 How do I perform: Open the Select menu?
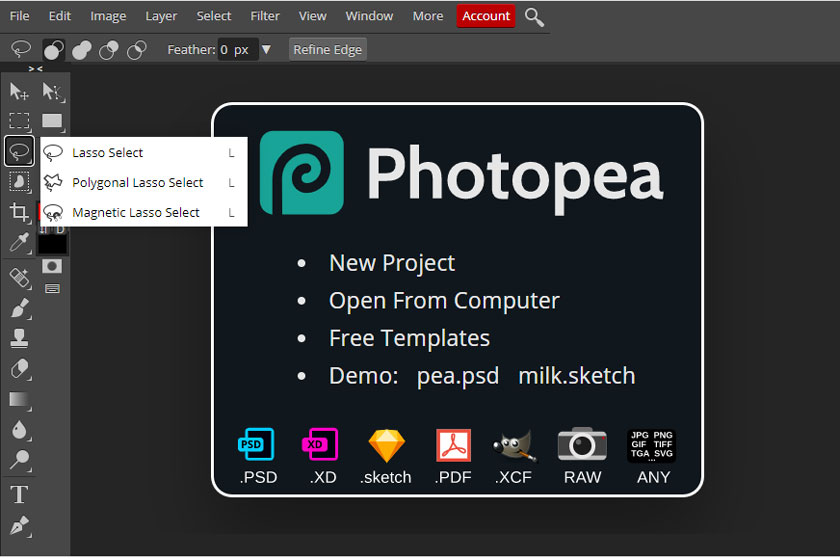213,16
